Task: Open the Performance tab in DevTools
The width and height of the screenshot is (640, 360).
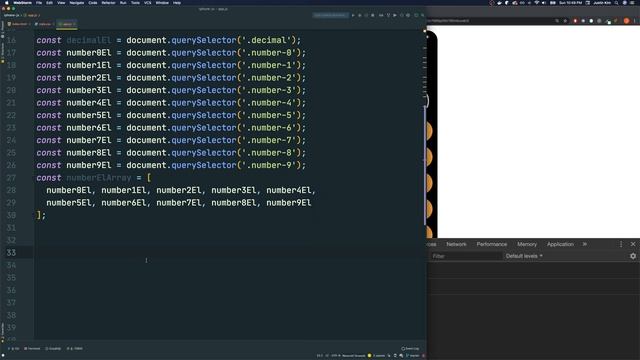Action: pos(492,244)
